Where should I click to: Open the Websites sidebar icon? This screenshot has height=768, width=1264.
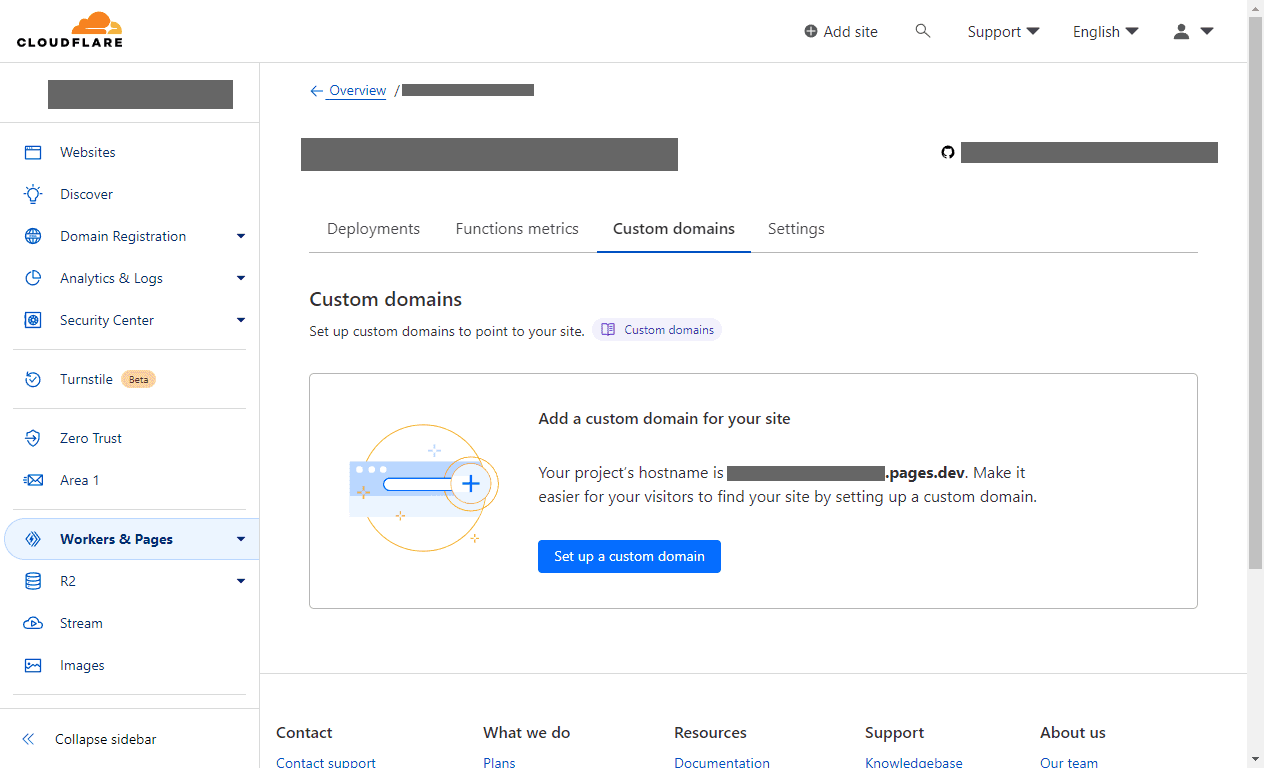click(33, 152)
